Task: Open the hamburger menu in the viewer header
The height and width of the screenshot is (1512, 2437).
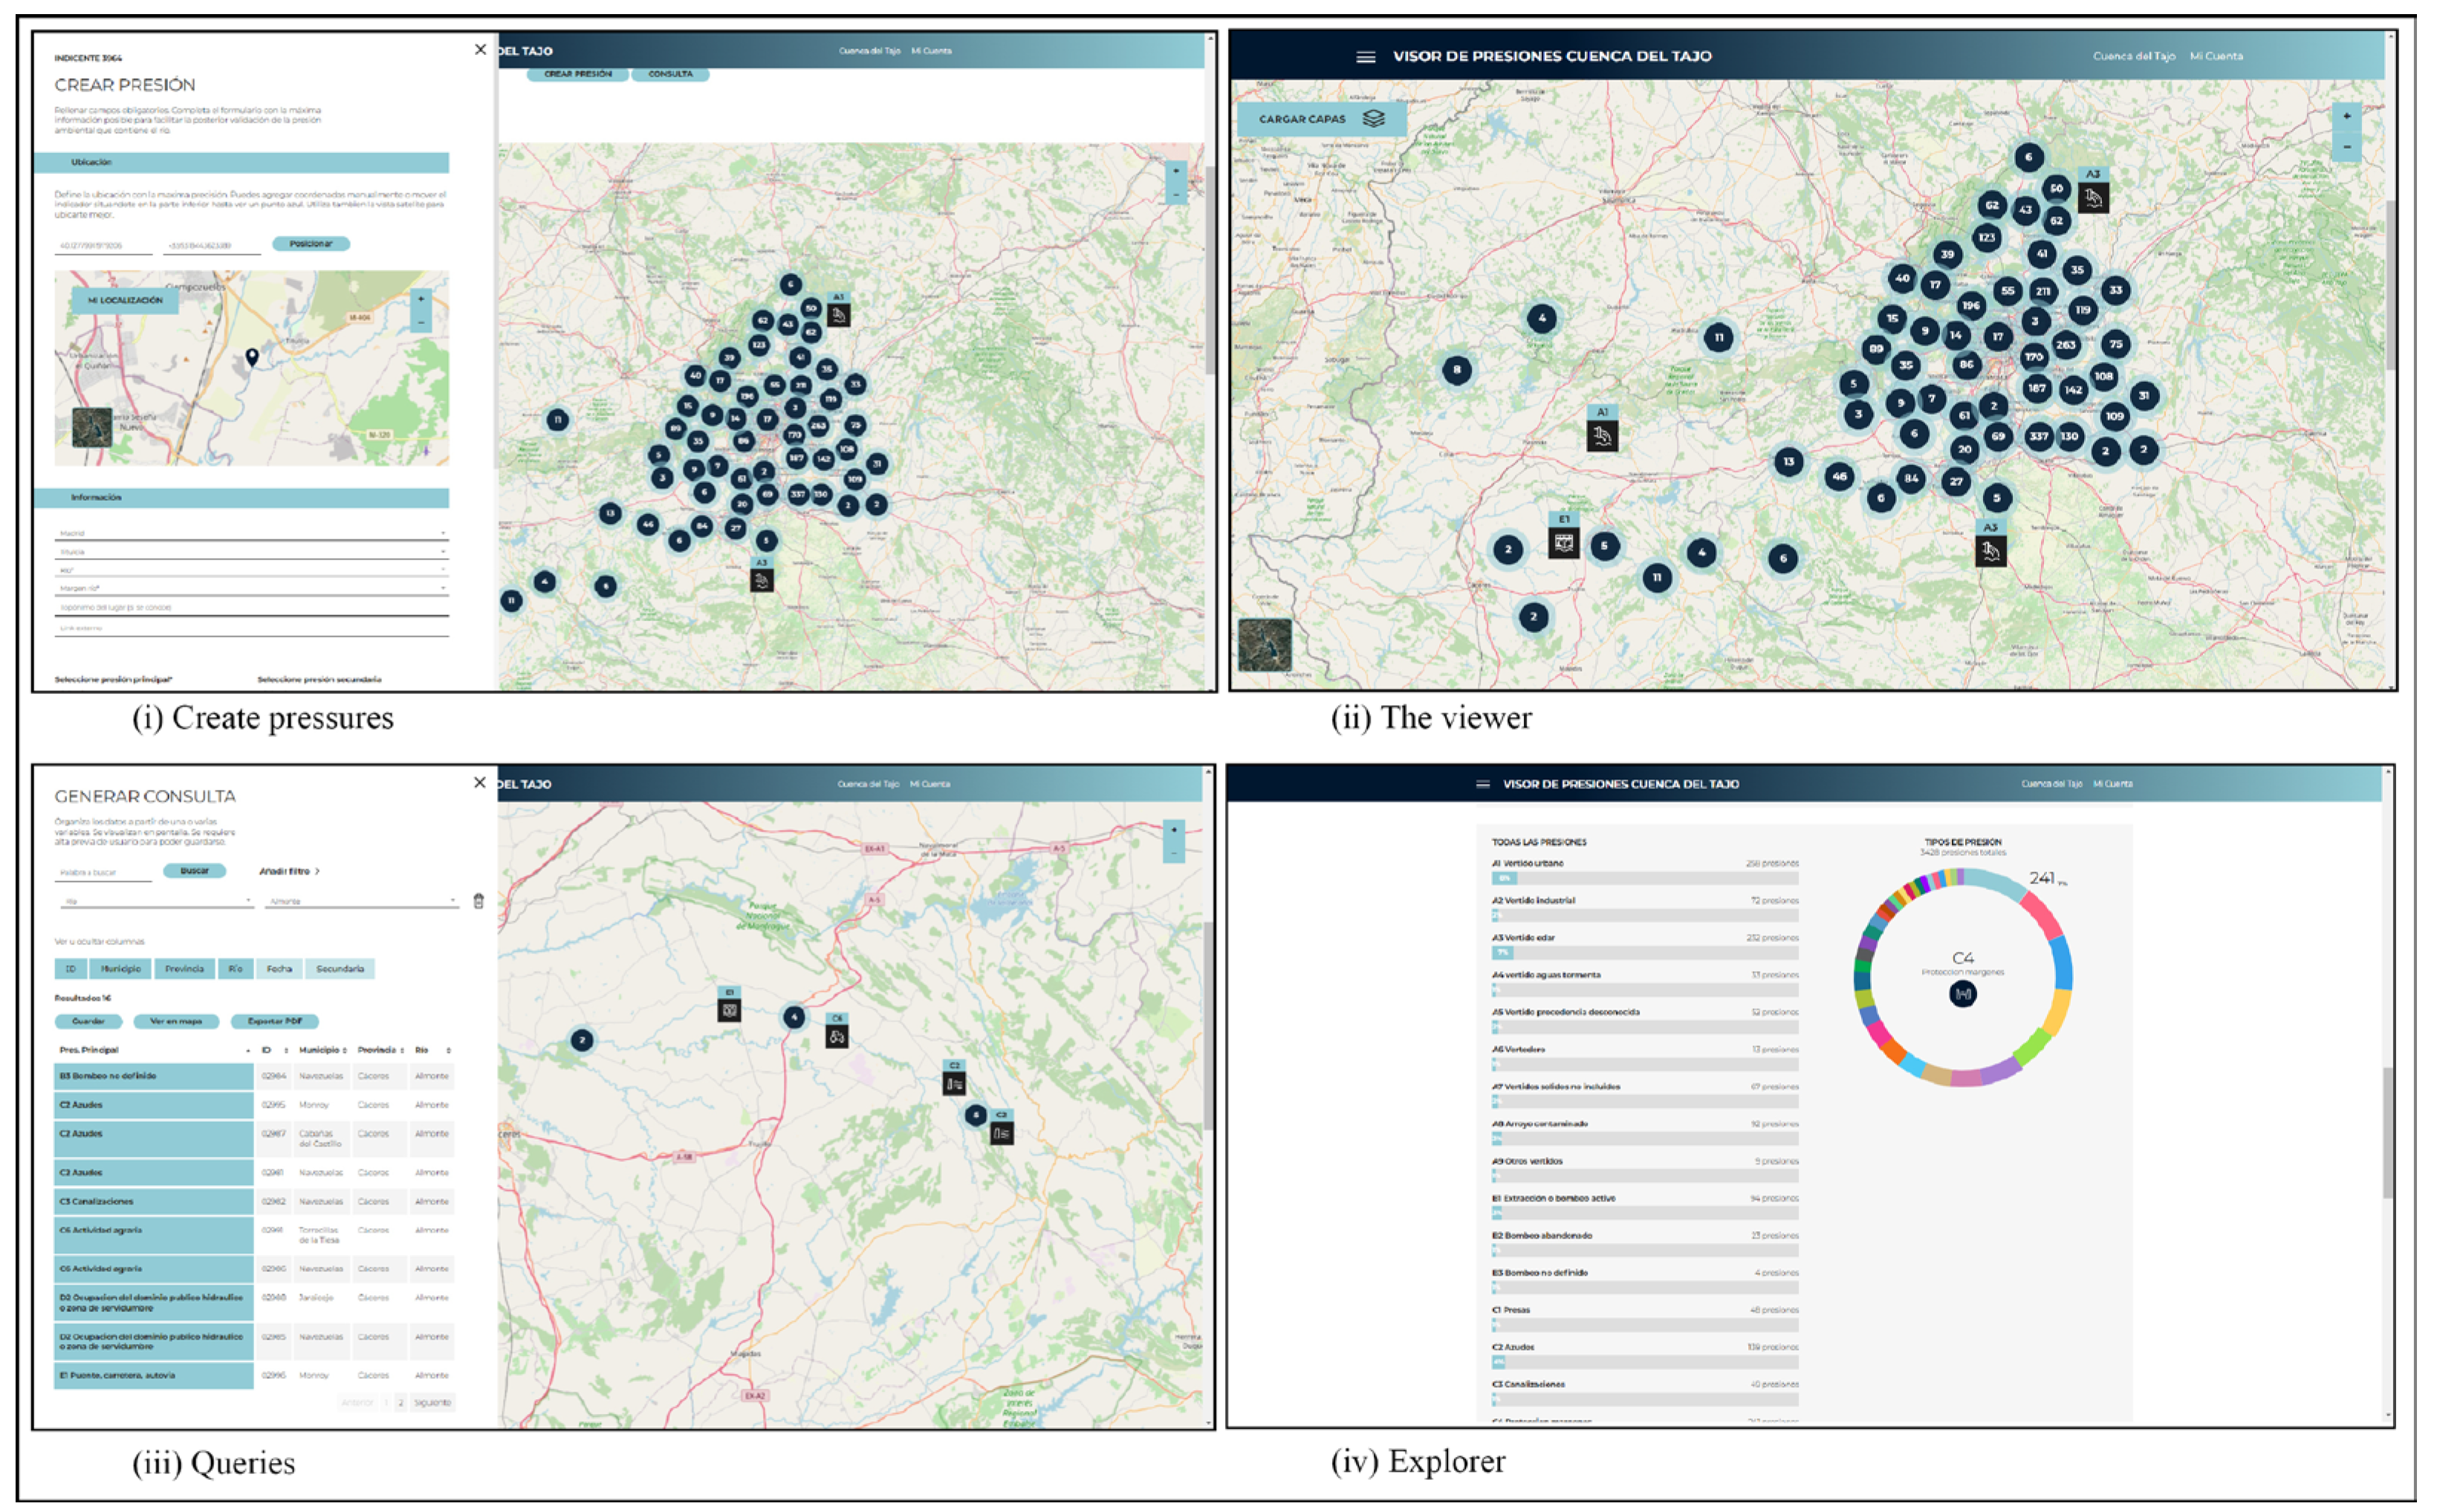Action: click(x=1365, y=57)
